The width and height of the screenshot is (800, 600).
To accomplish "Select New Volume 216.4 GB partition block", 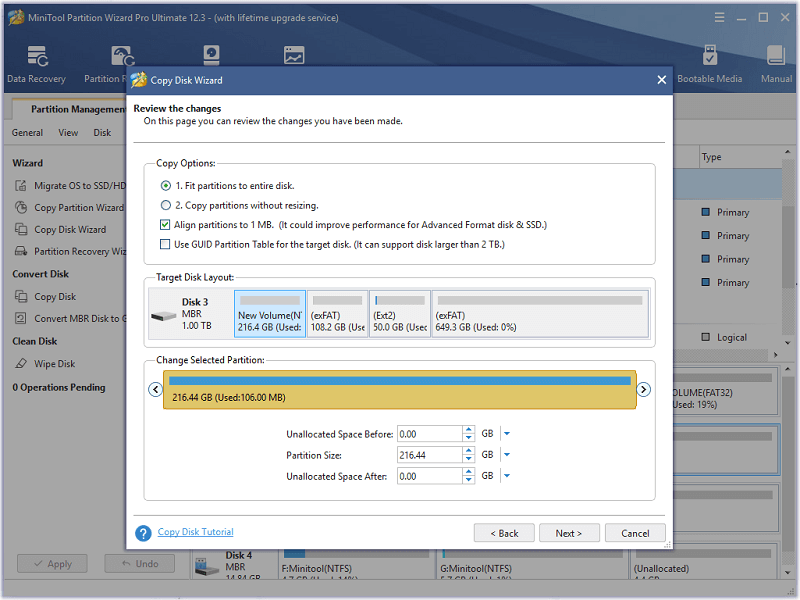I will [270, 314].
